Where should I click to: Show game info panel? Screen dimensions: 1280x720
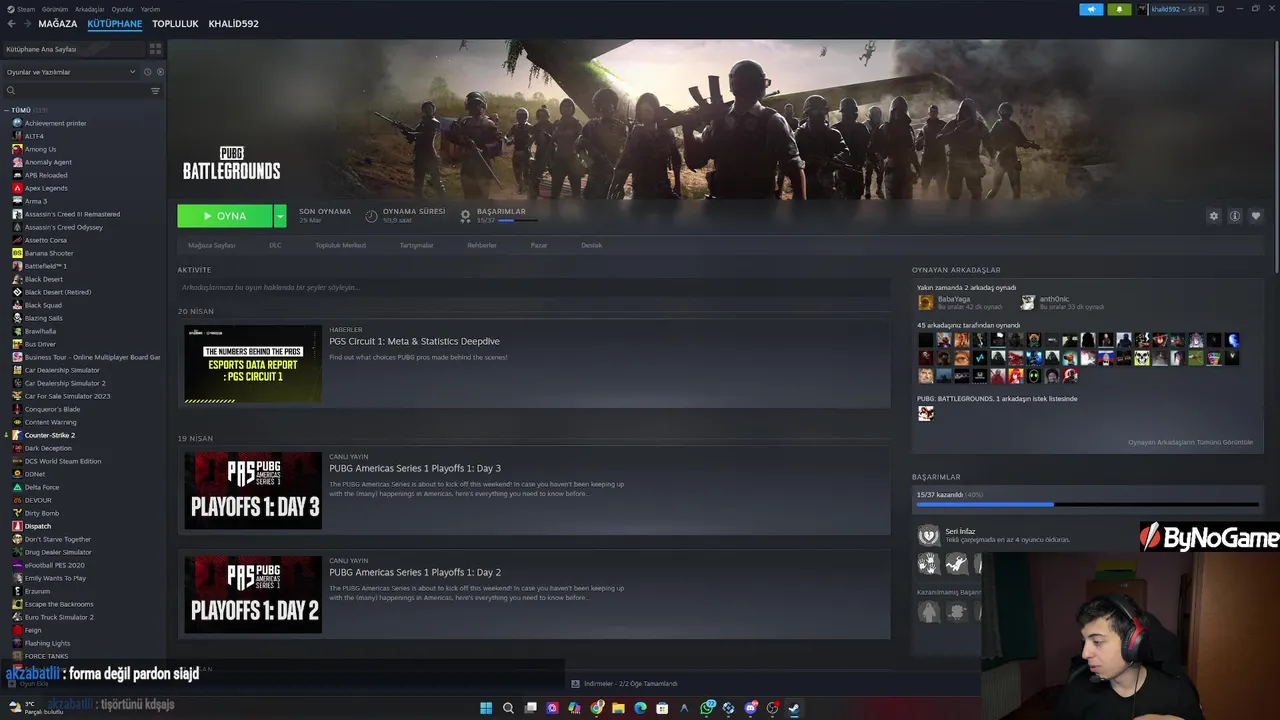click(1235, 216)
